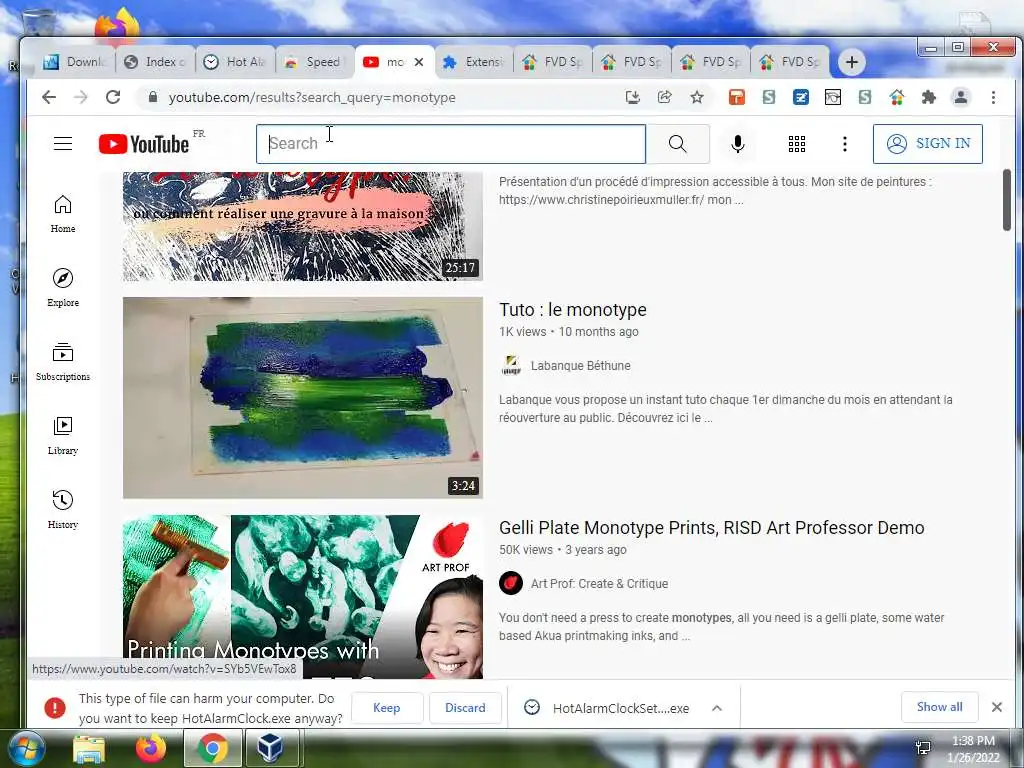Click Show all downloads
Image resolution: width=1024 pixels, height=768 pixels.
tap(939, 707)
